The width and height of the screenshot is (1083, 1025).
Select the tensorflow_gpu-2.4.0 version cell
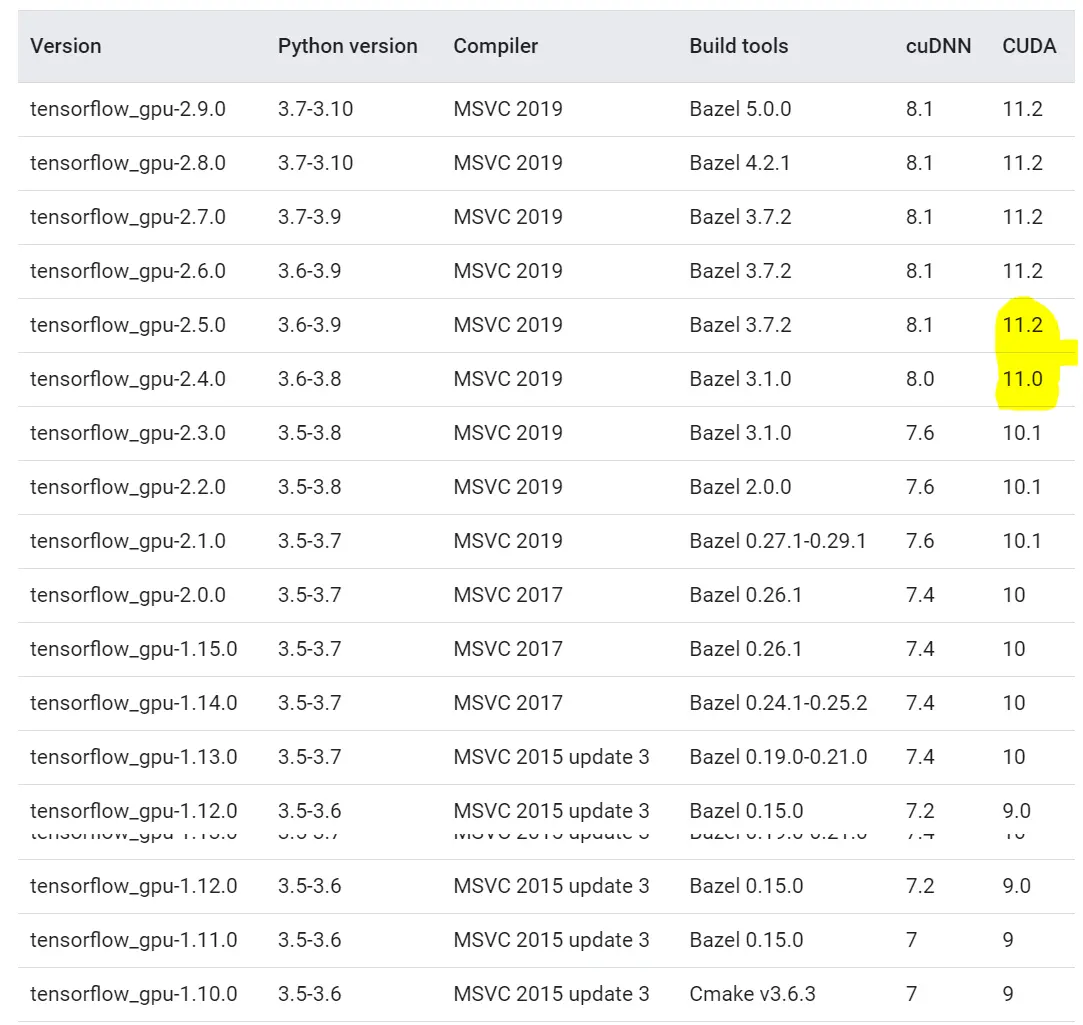pyautogui.click(x=128, y=379)
